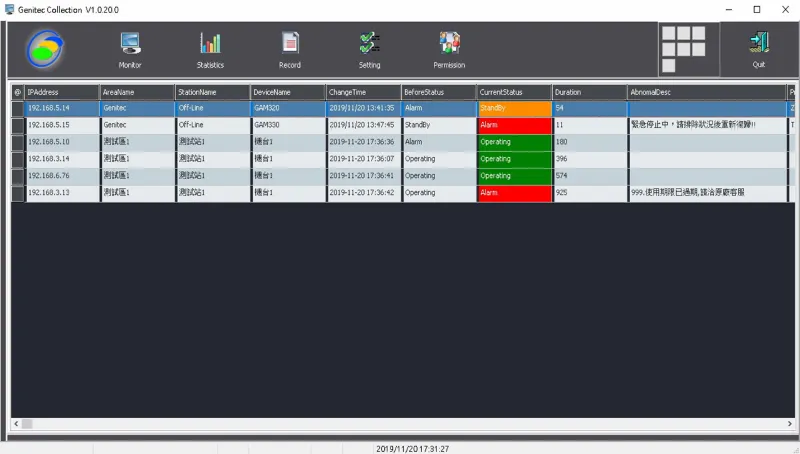Click BeforeStatus StandBy cell for GAM330
The image size is (800, 454).
pyautogui.click(x=439, y=125)
